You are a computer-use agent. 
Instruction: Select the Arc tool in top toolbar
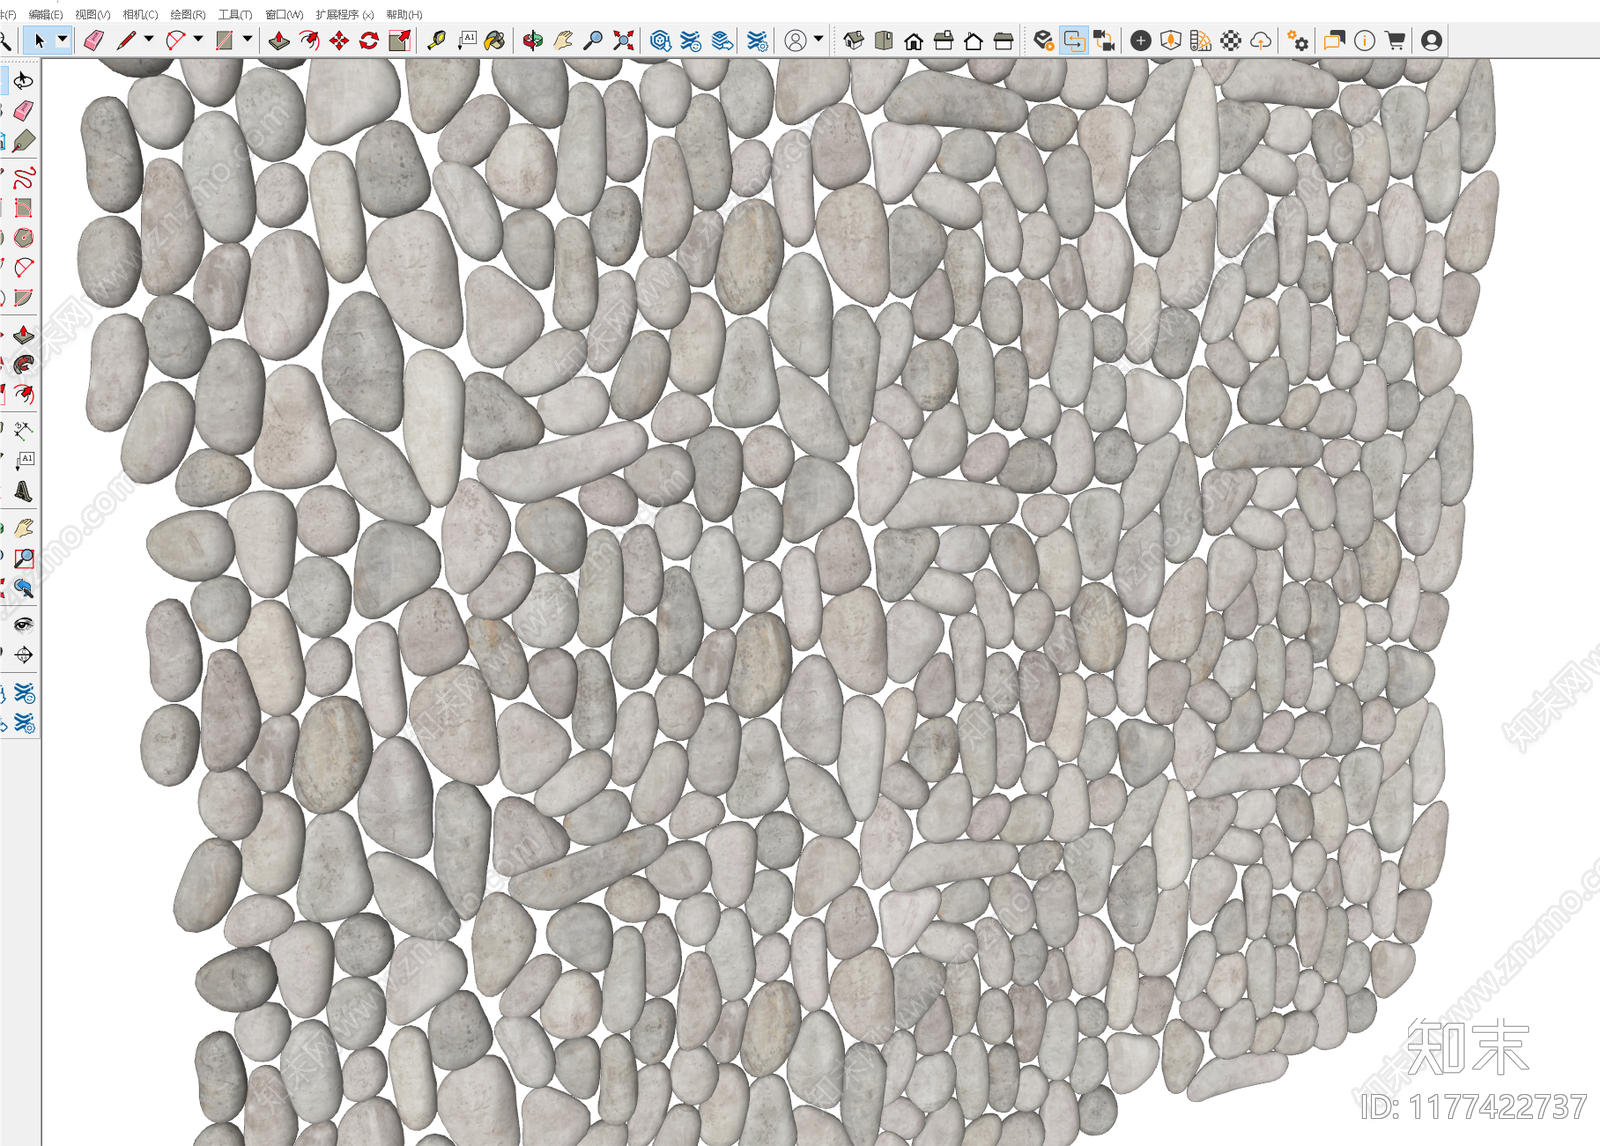(x=175, y=41)
